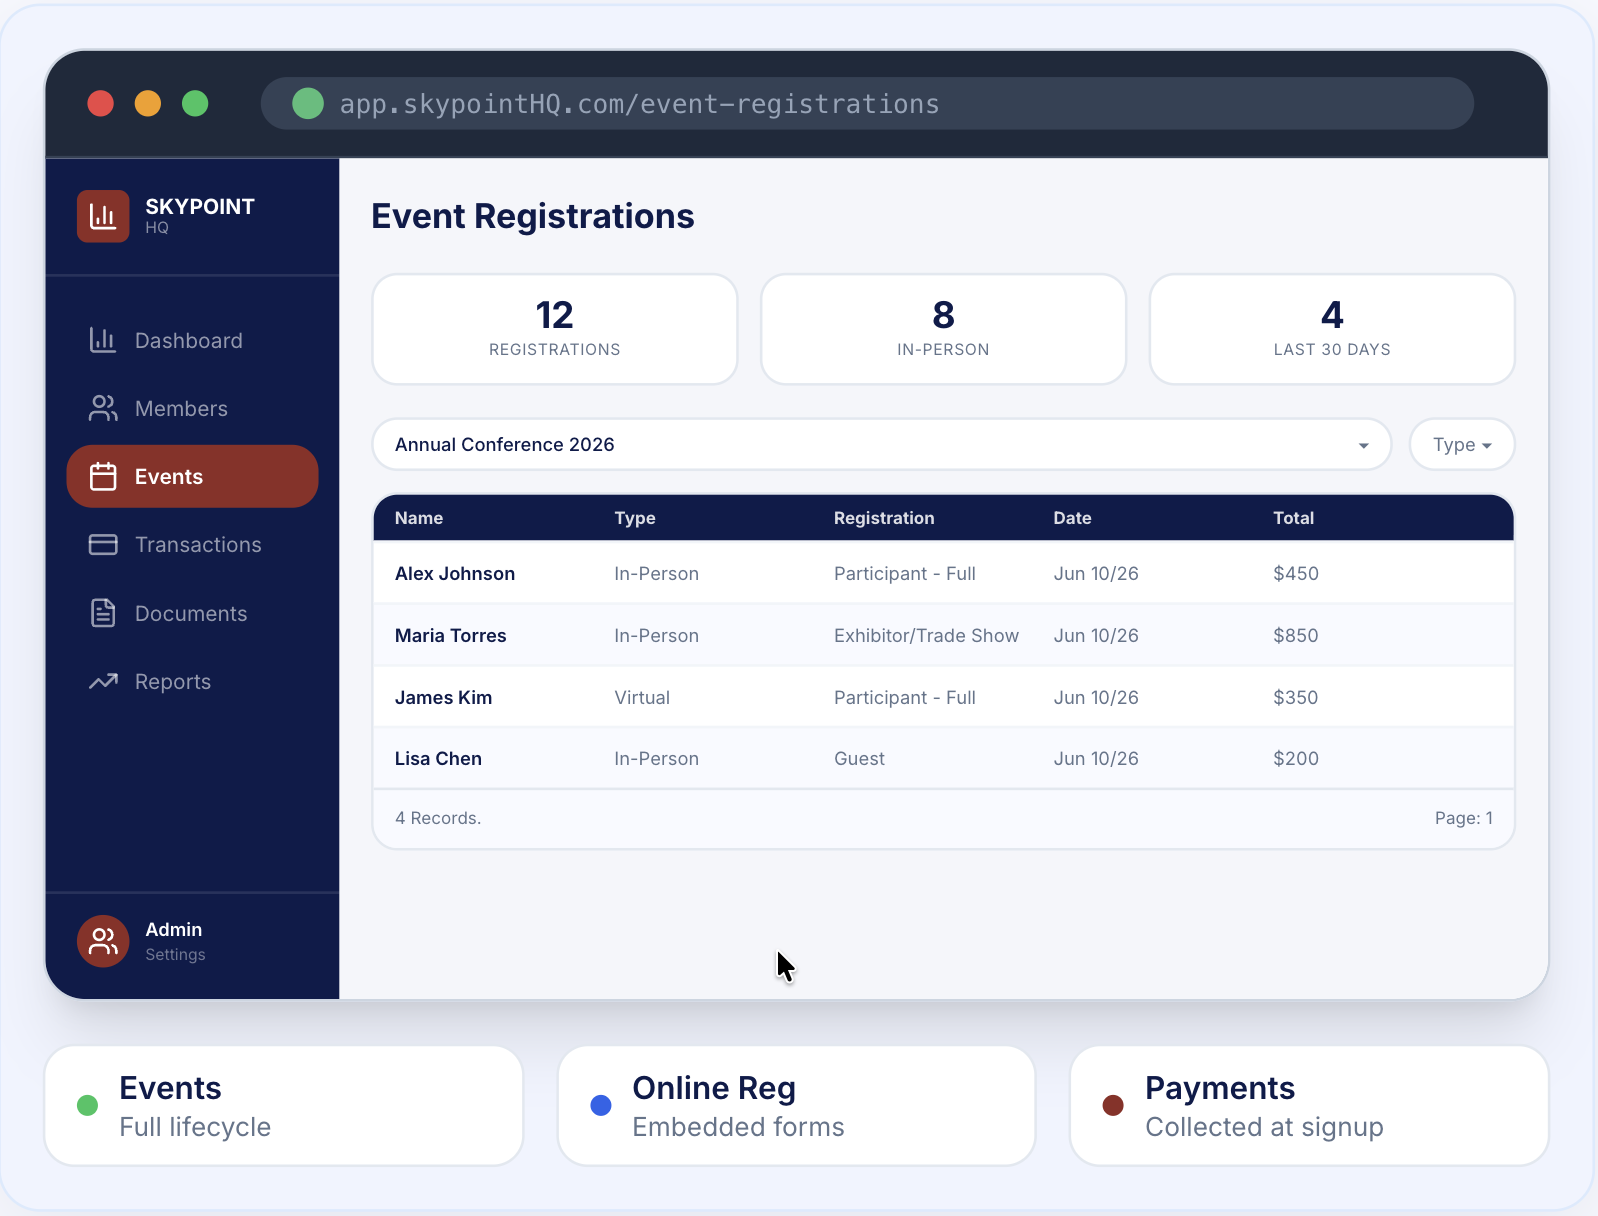Click Exhibitor/Trade Show registration cell
Image resolution: width=1598 pixels, height=1216 pixels.
pyautogui.click(x=926, y=635)
